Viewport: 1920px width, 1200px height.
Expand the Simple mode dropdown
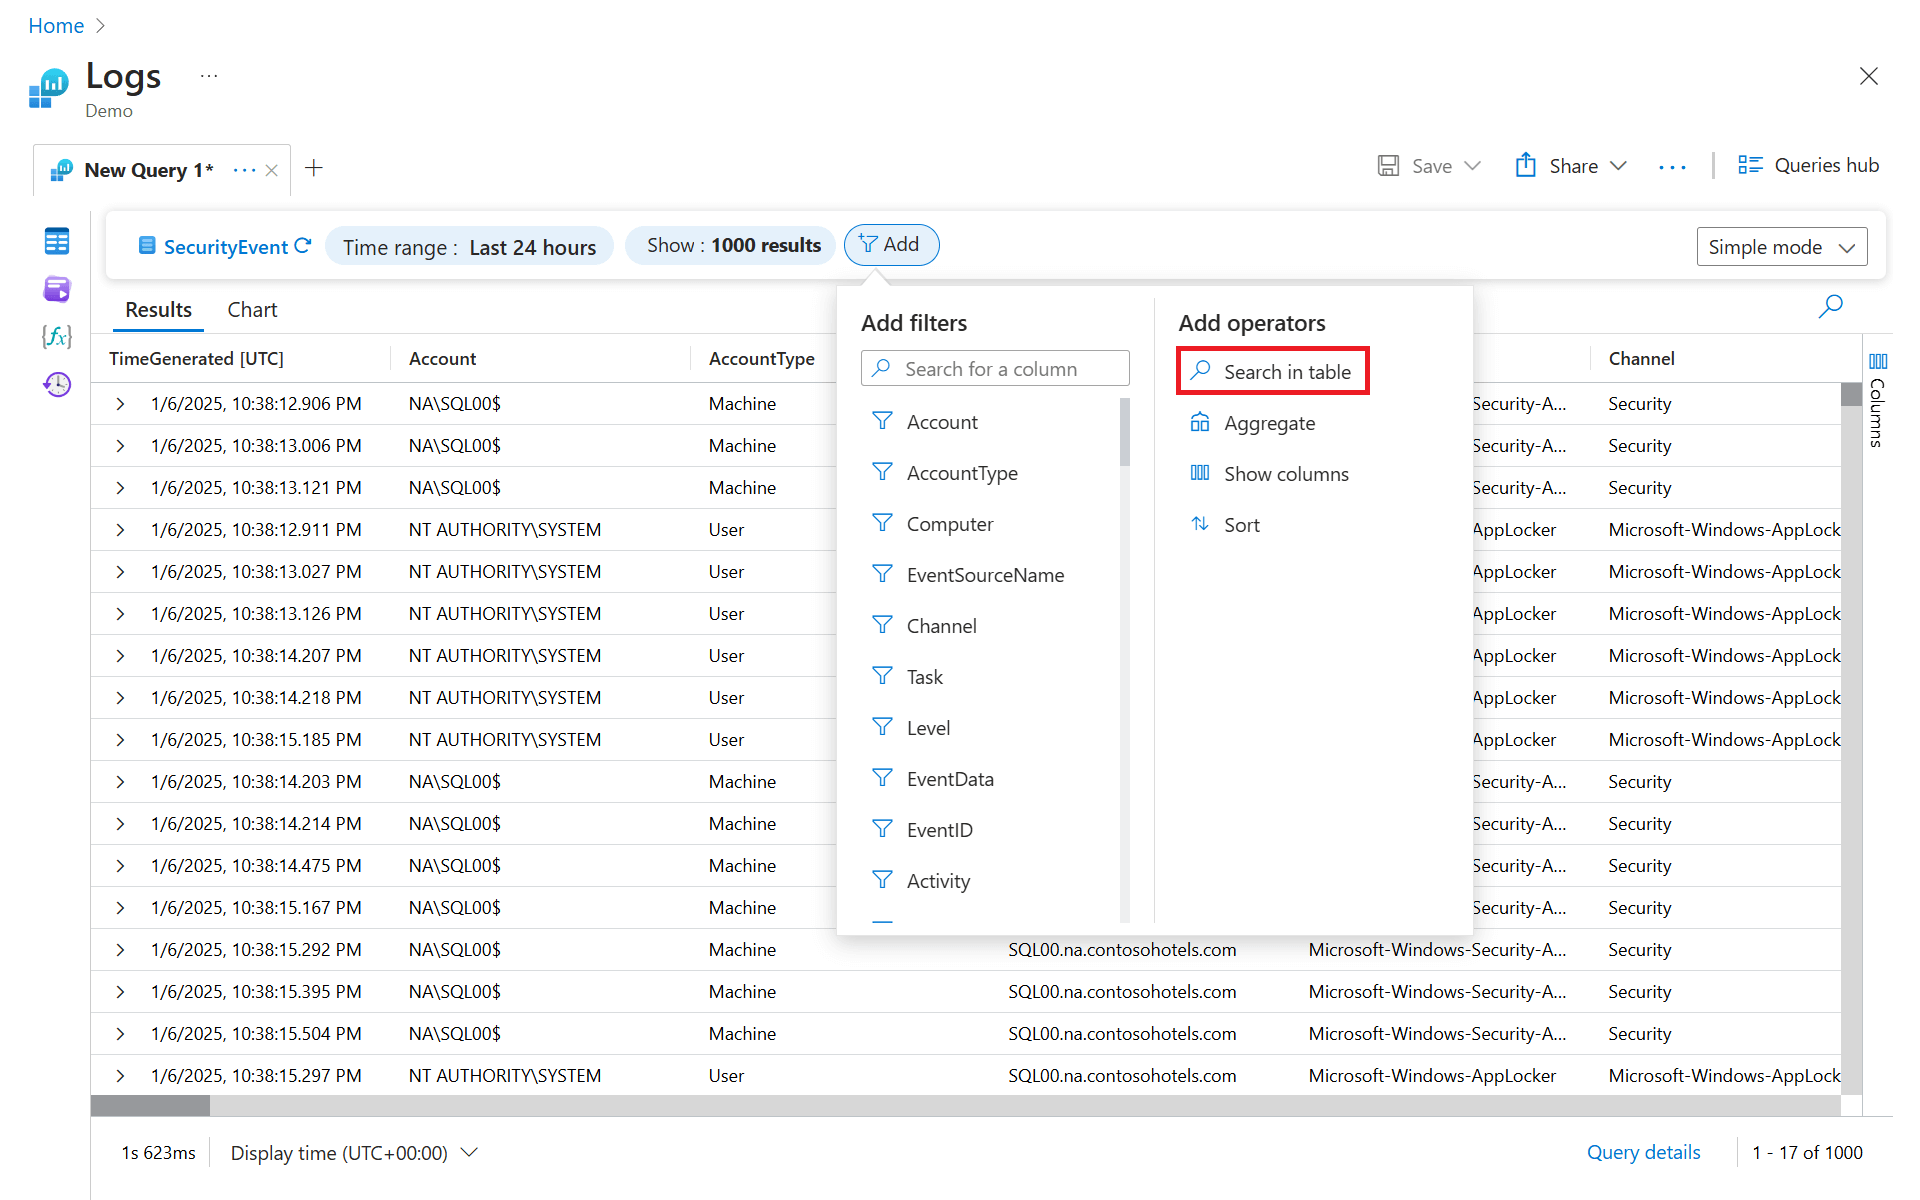coord(1781,247)
